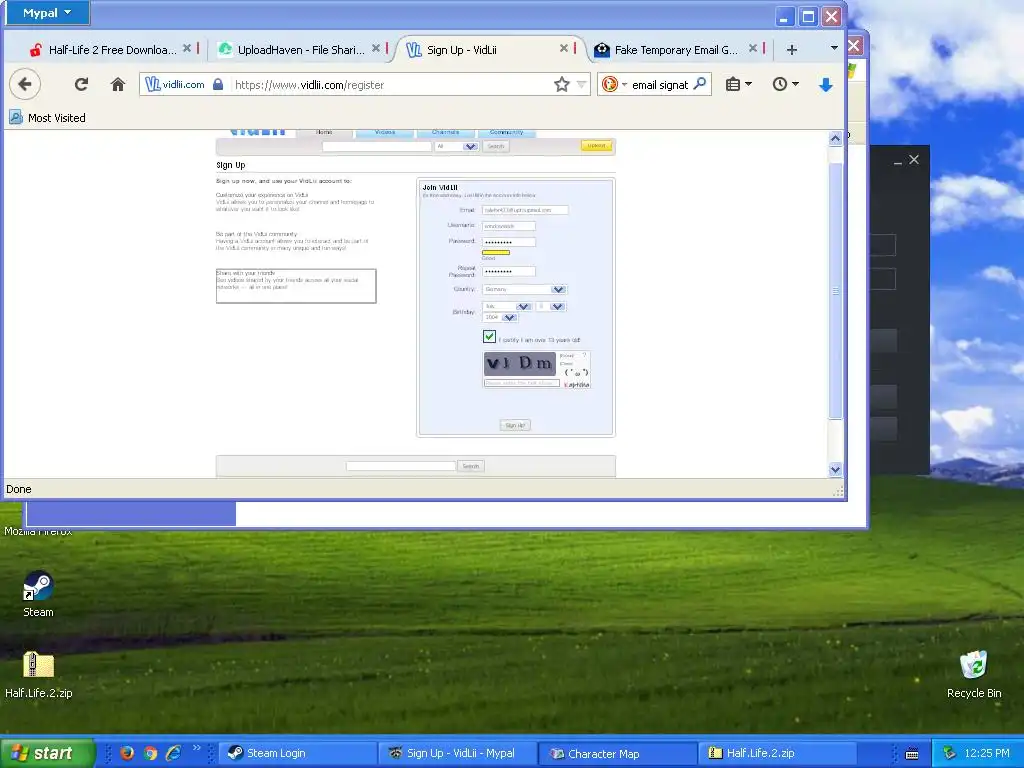1024x768 pixels.
Task: Open the browser home page icon
Action: tap(118, 84)
